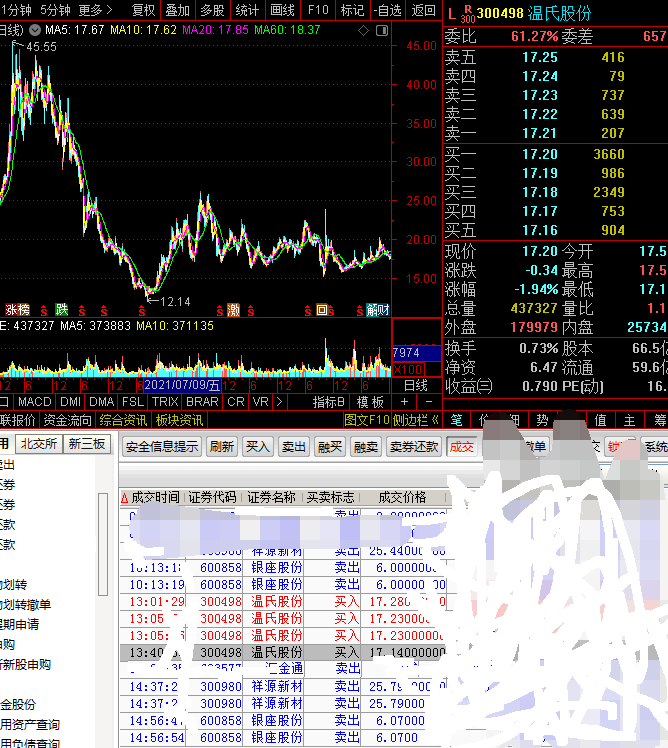The height and width of the screenshot is (748, 668).
Task: Sort by the 证券代码 column header
Action: point(212,498)
